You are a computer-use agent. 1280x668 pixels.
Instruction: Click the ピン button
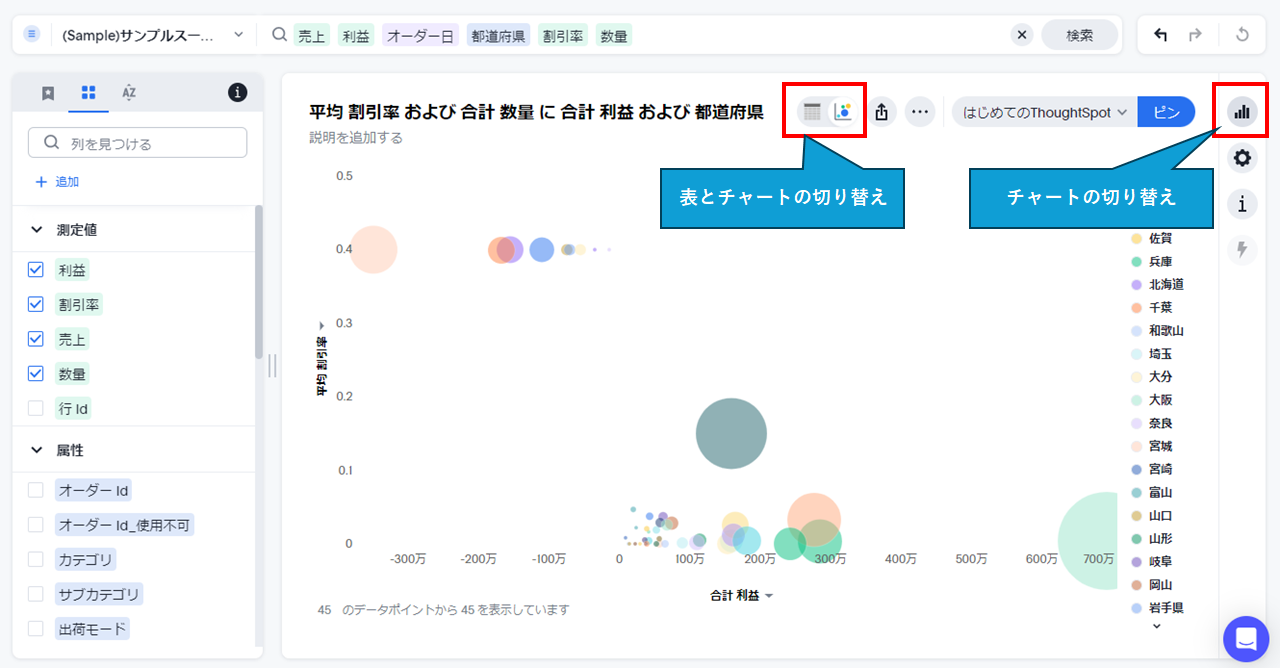(1166, 112)
